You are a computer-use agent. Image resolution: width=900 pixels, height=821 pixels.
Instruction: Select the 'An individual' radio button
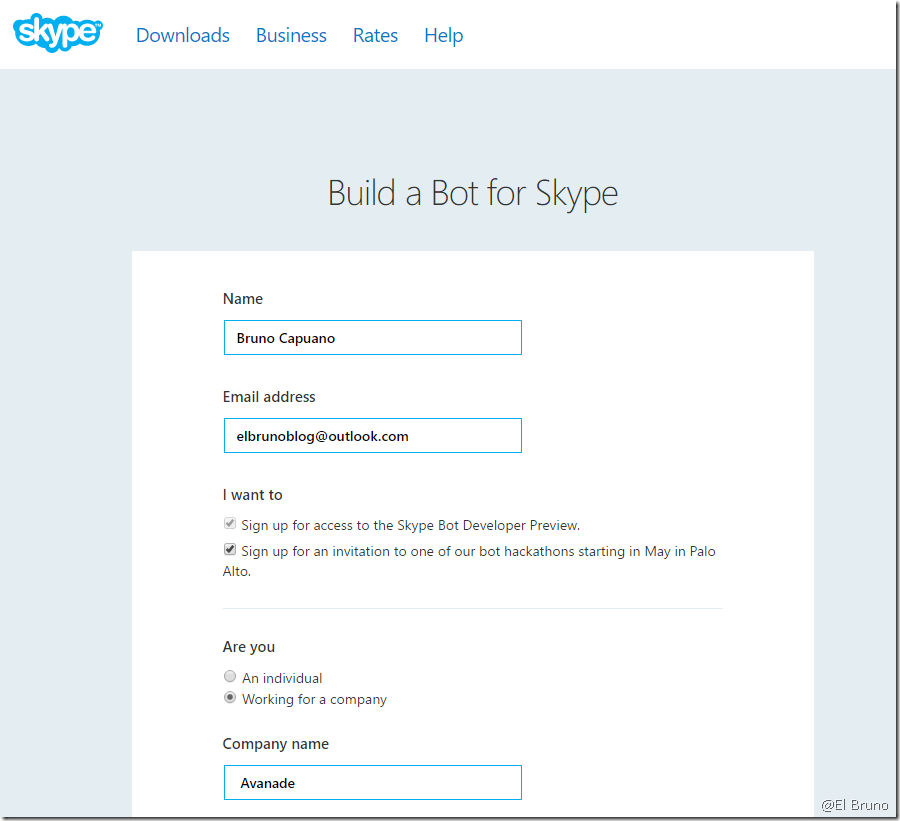[x=230, y=677]
